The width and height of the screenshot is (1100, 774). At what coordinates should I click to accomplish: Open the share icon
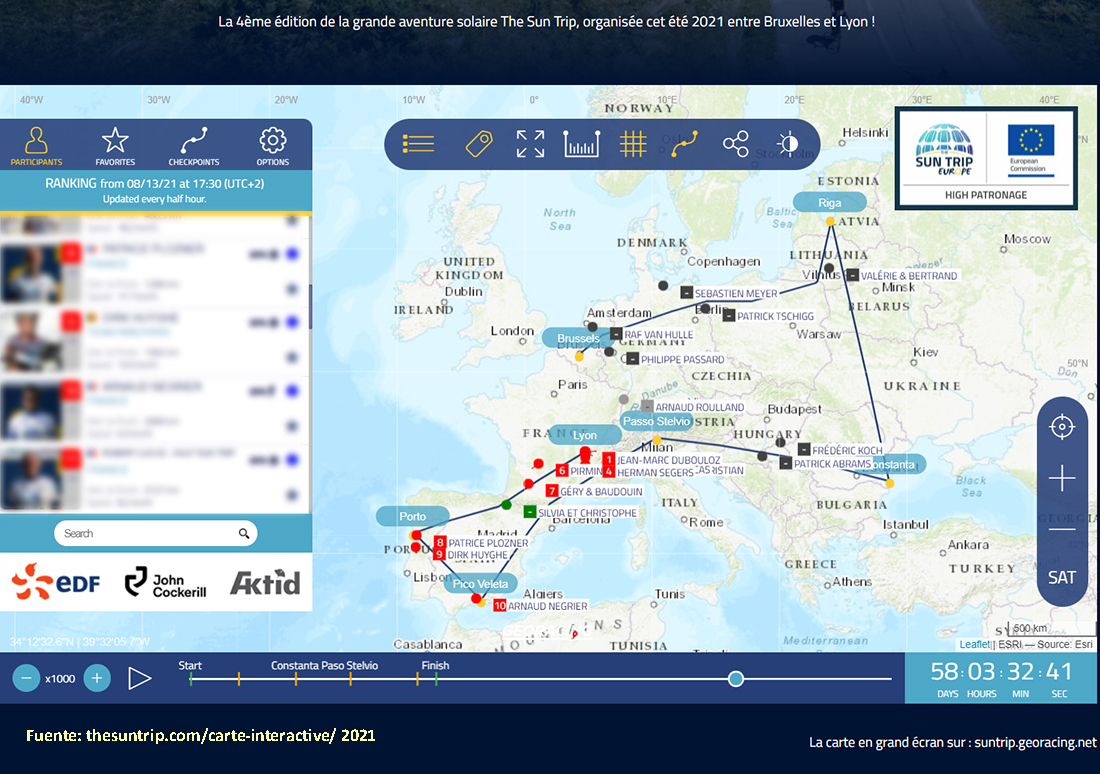tap(736, 144)
